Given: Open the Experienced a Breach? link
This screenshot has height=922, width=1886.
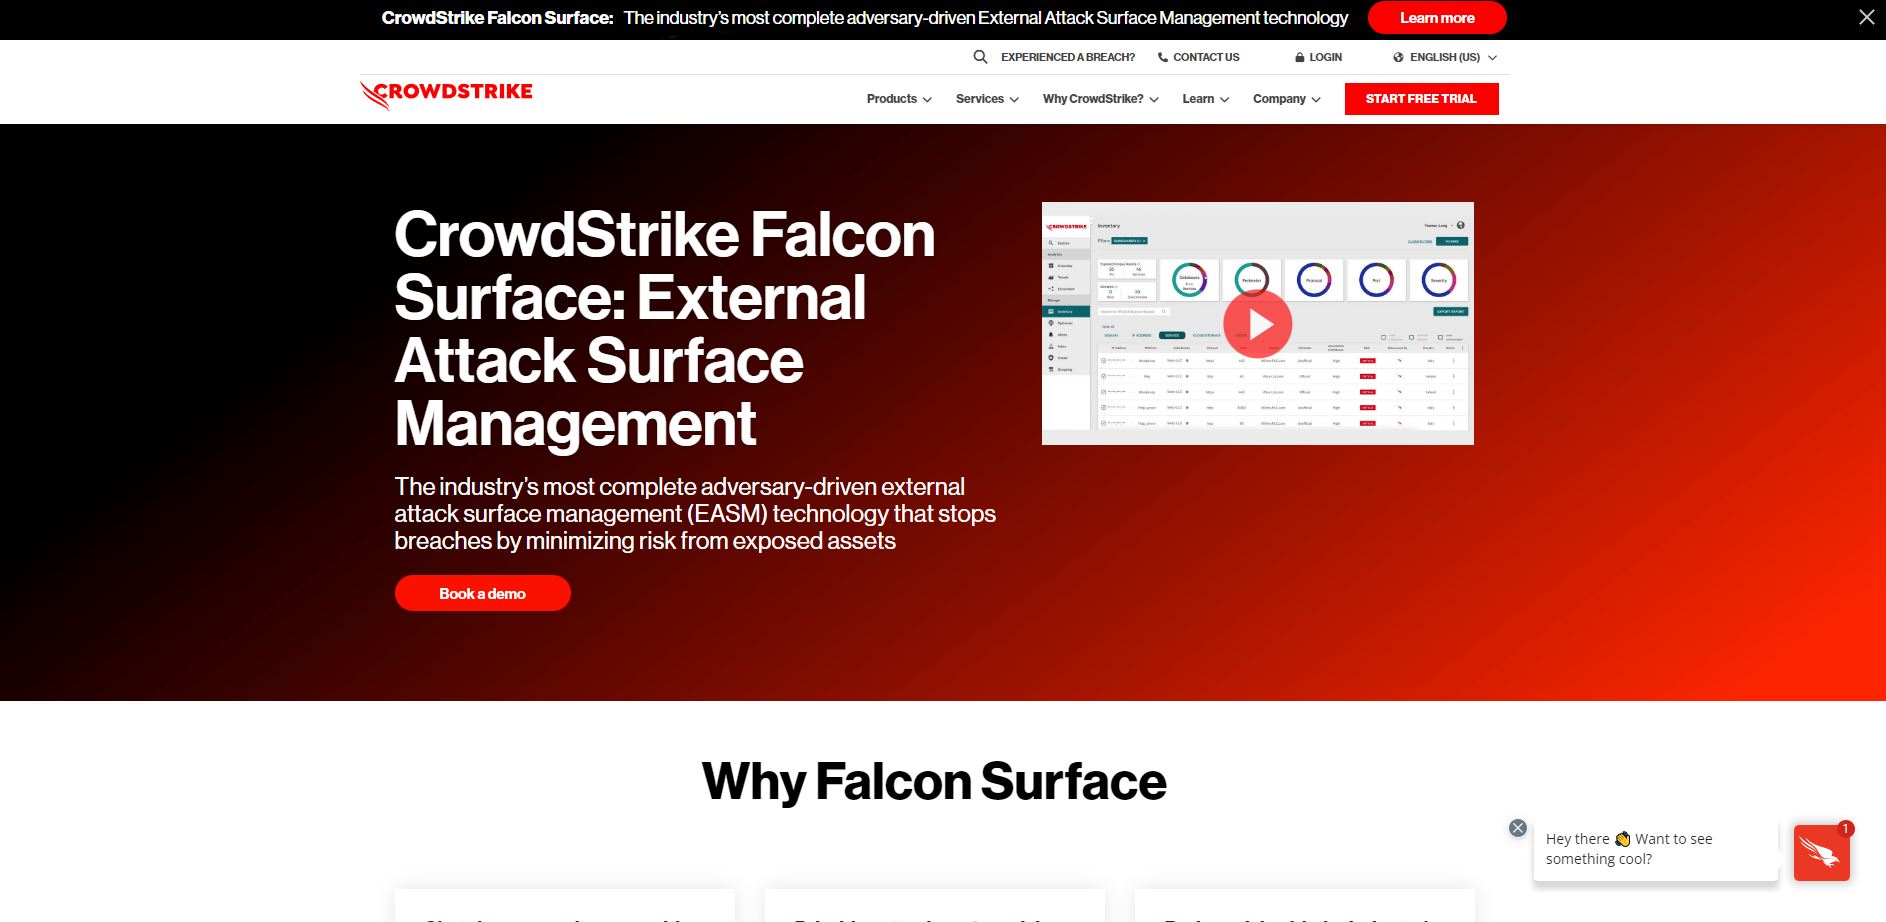Looking at the screenshot, I should click(x=1067, y=58).
